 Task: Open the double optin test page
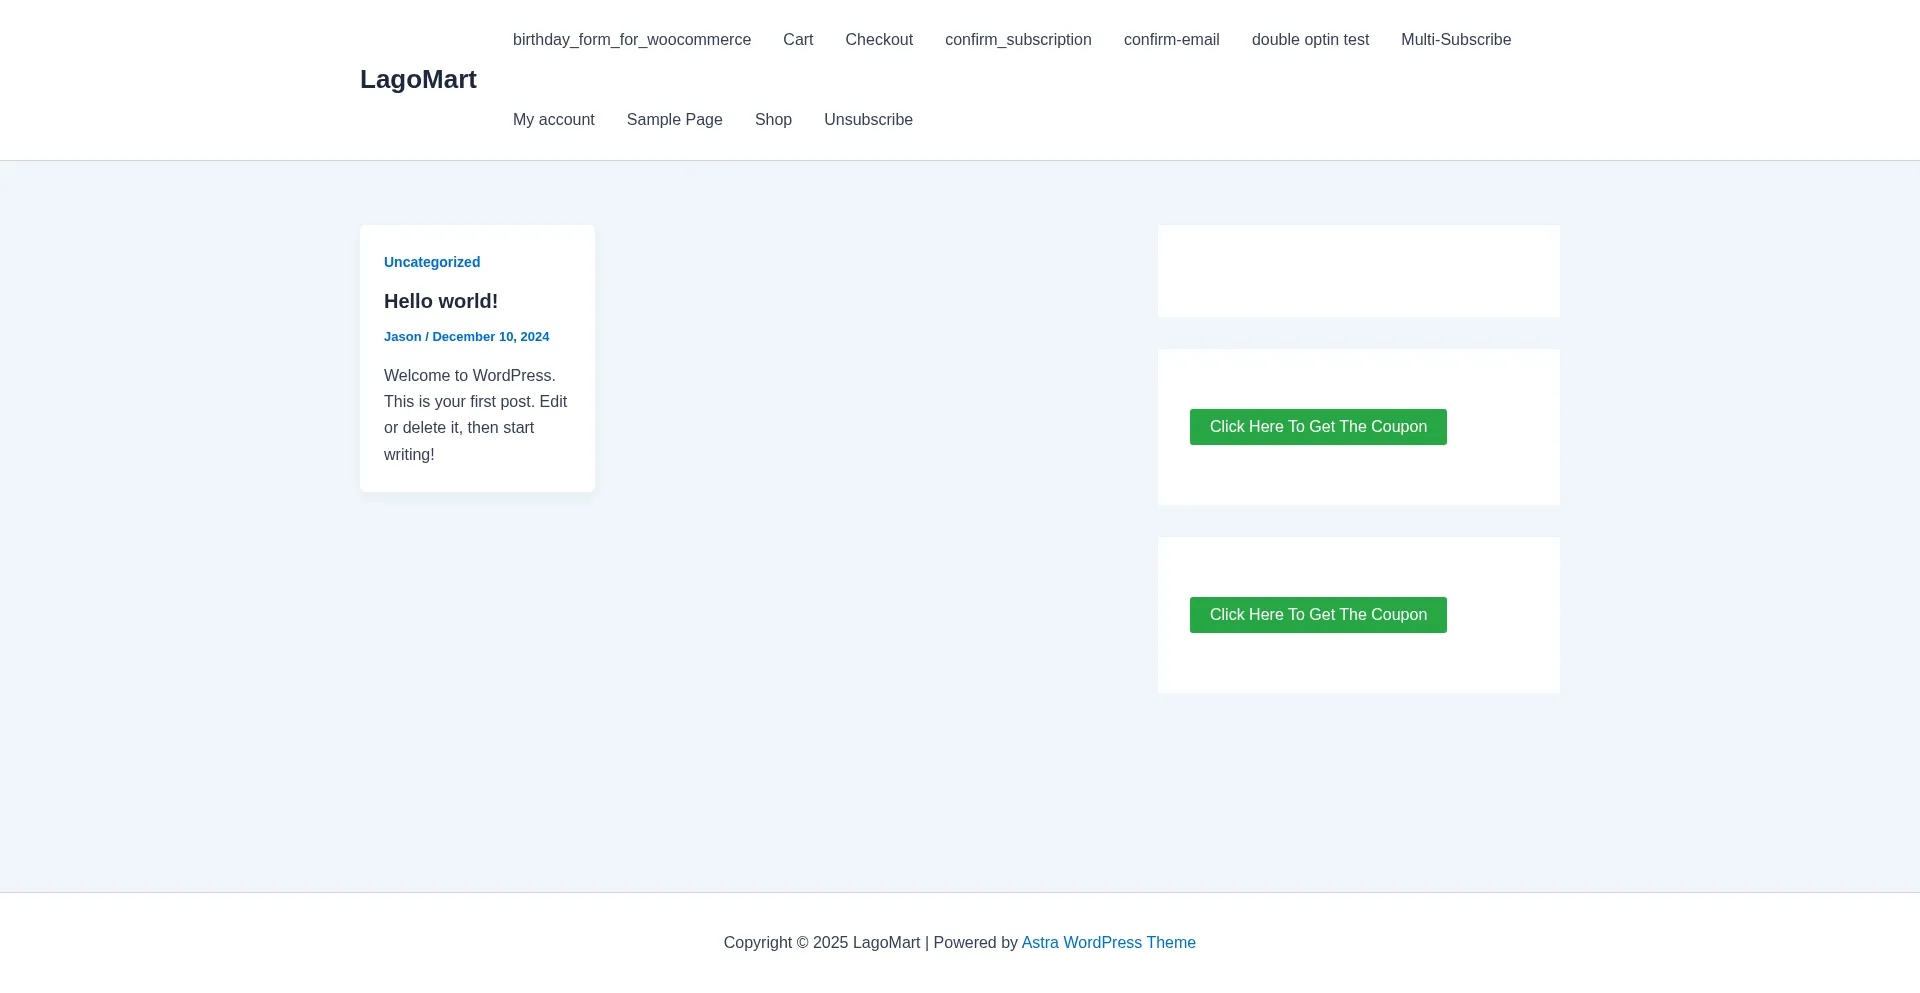[x=1309, y=40]
